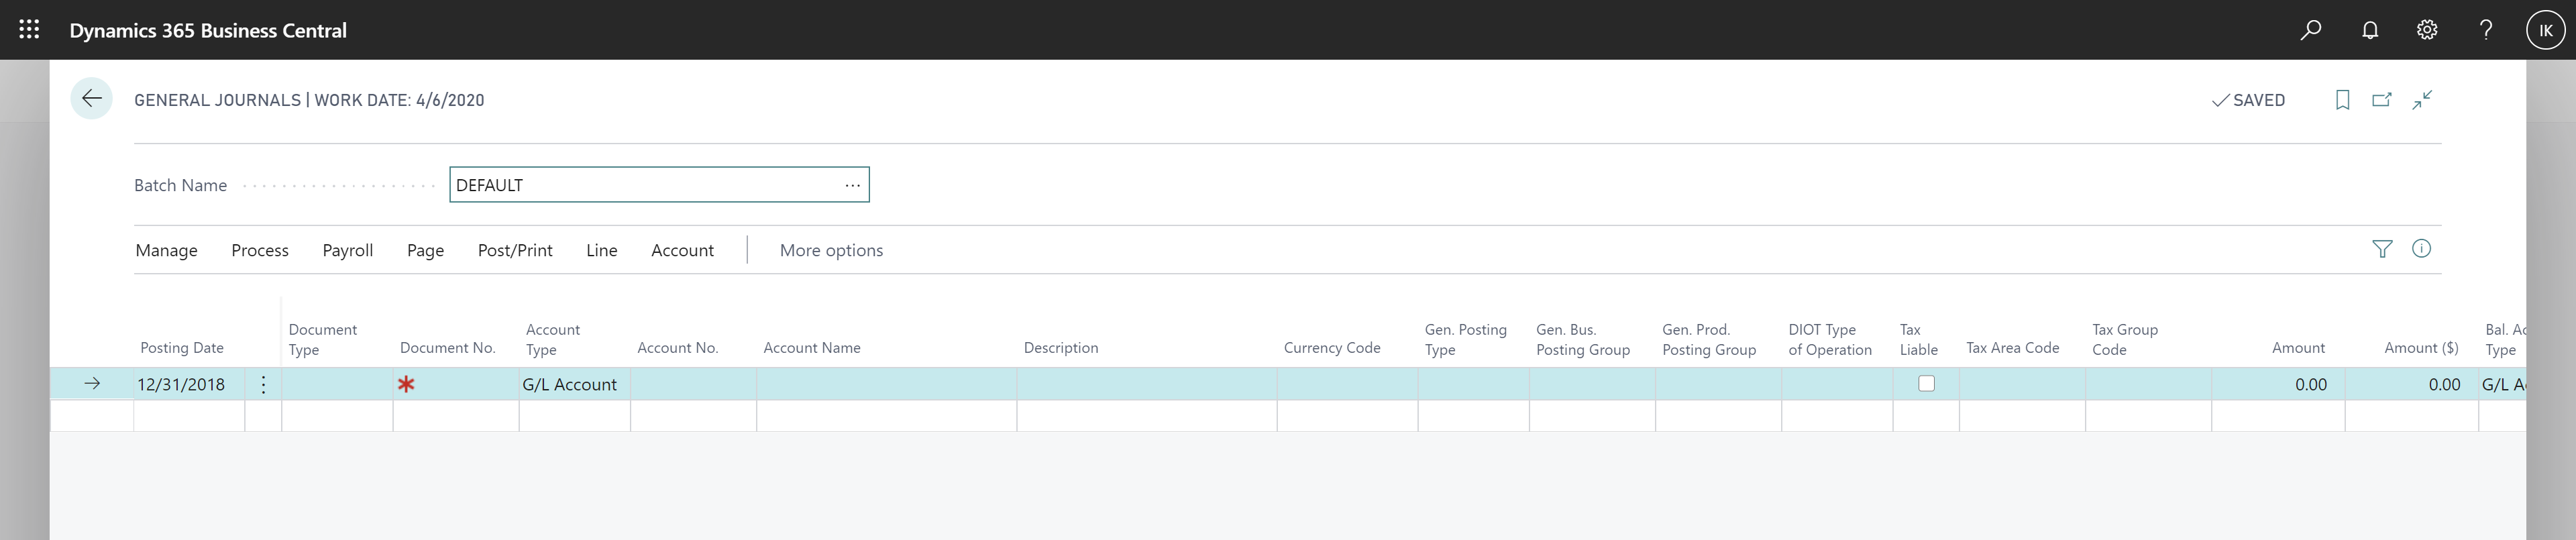Click the Posting Date column header

[x=182, y=348]
